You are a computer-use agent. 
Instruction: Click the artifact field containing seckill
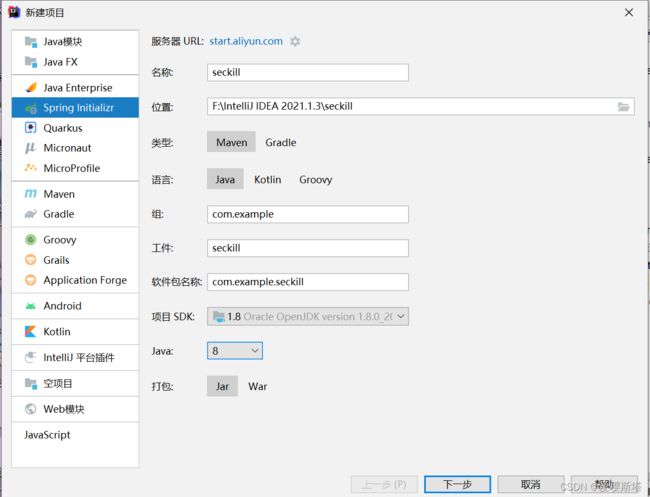tap(308, 248)
